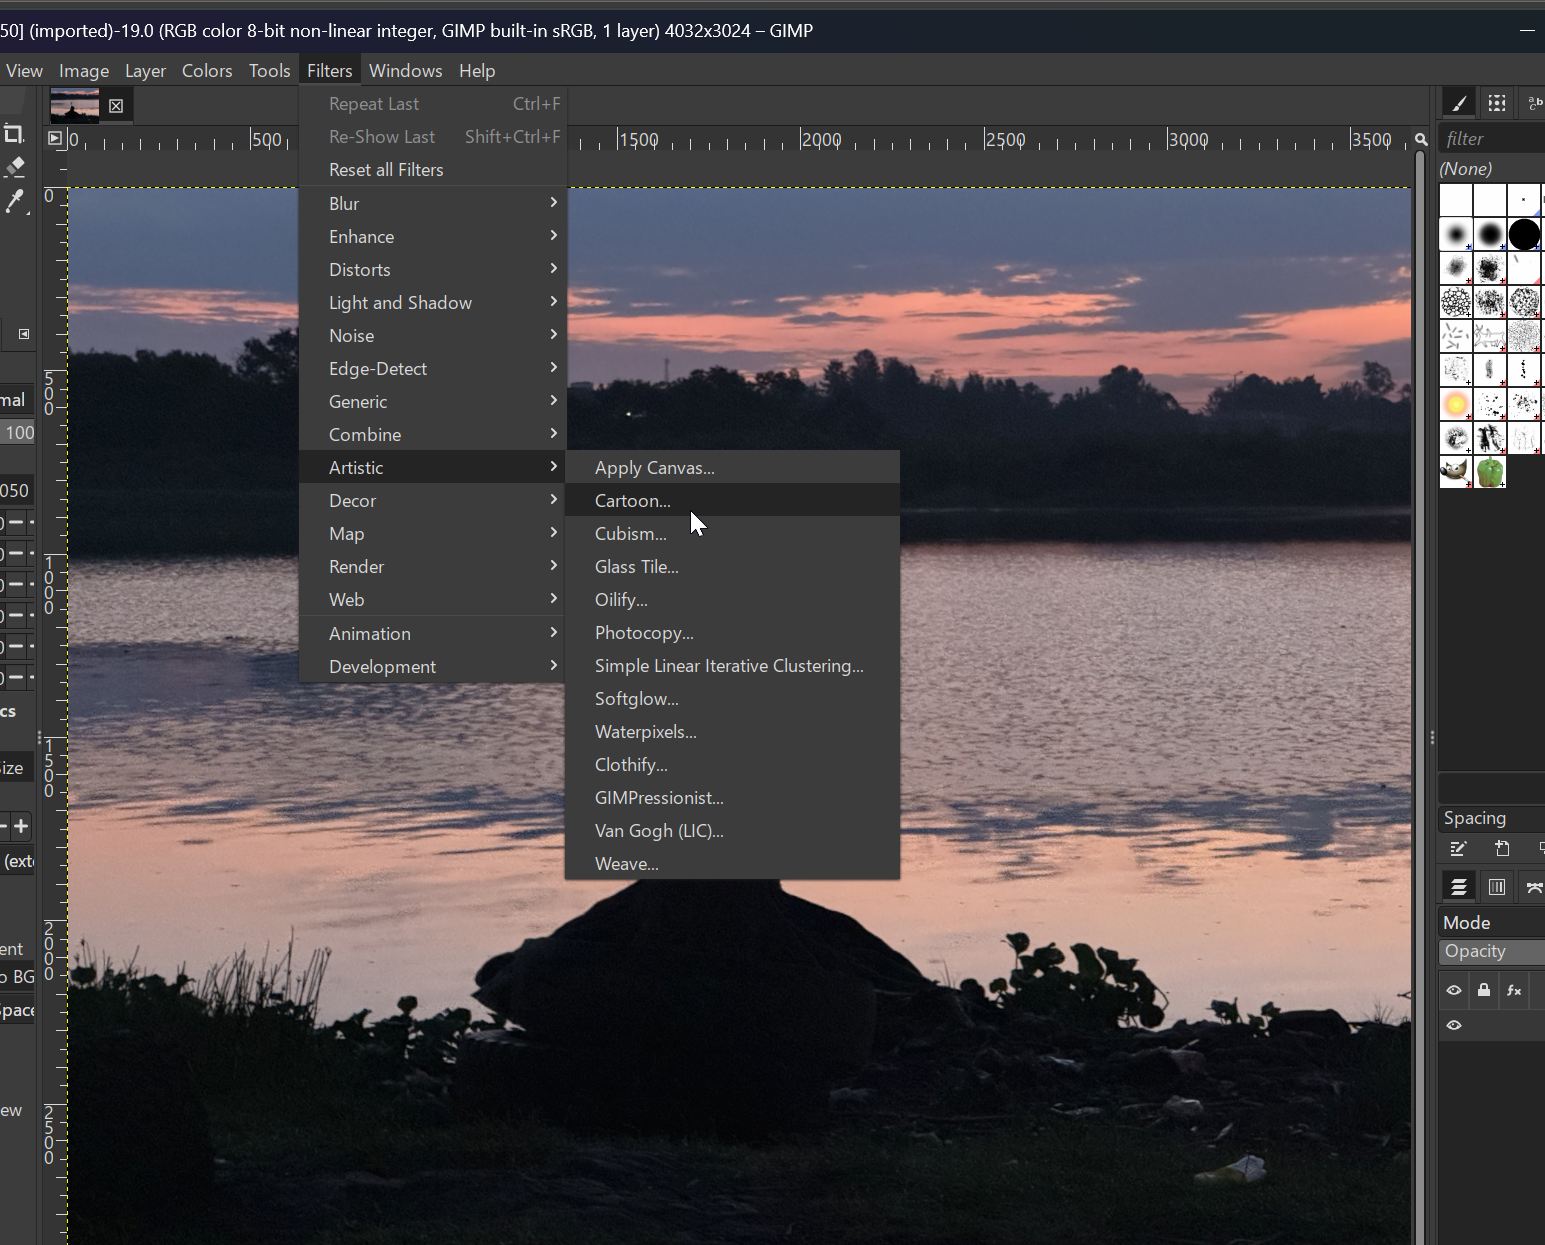Click the Create new brush icon
This screenshot has height=1245, width=1545.
coord(1502,849)
